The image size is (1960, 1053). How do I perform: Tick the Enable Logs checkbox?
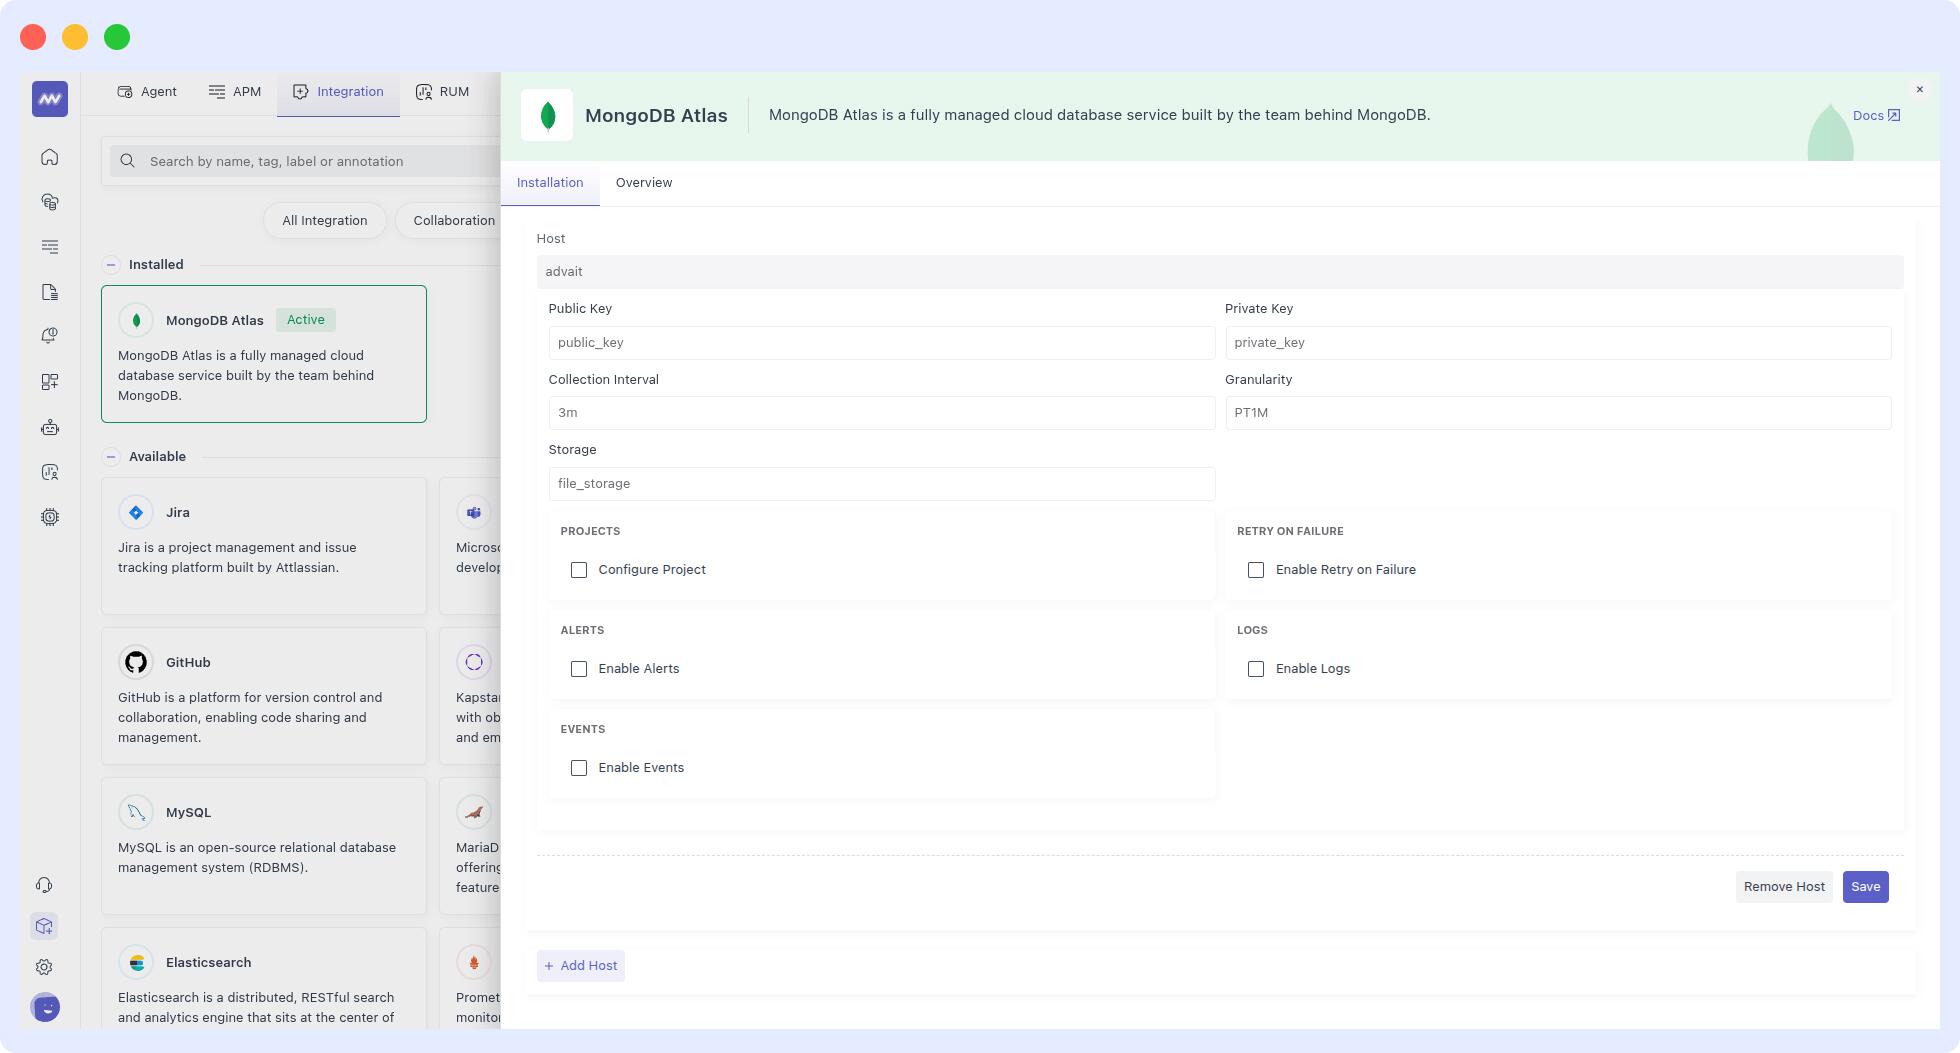click(x=1256, y=669)
